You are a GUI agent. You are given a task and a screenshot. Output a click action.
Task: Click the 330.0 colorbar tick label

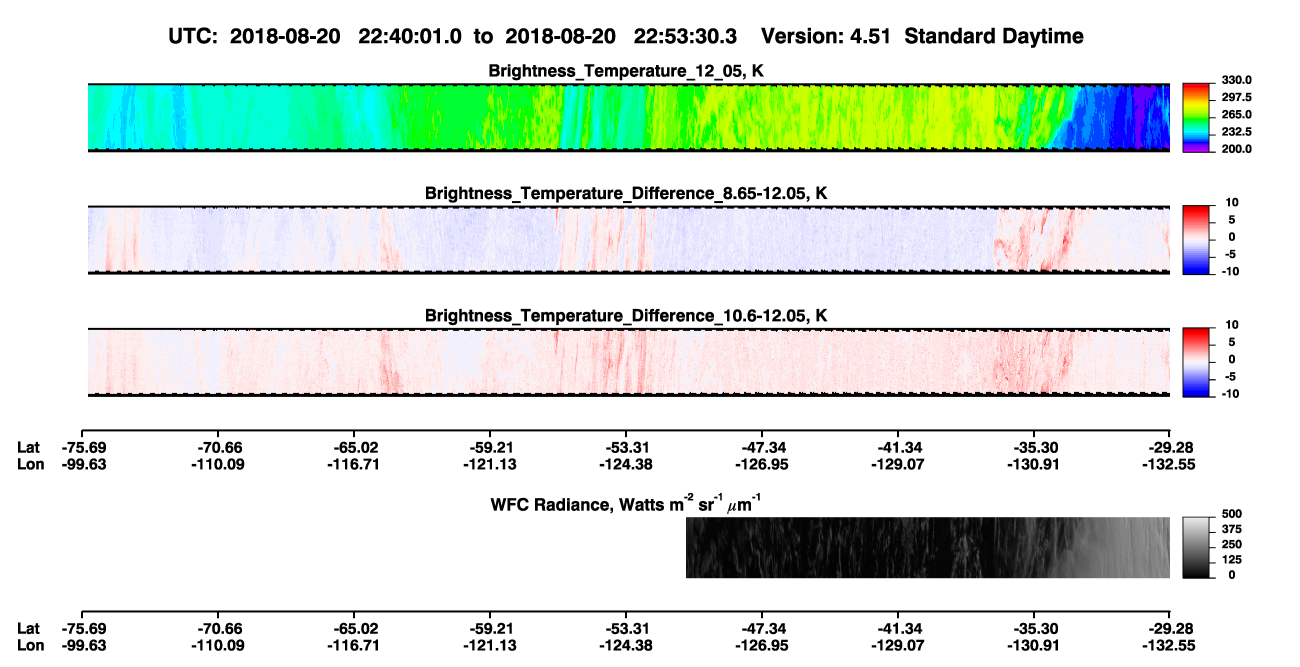pos(1235,80)
